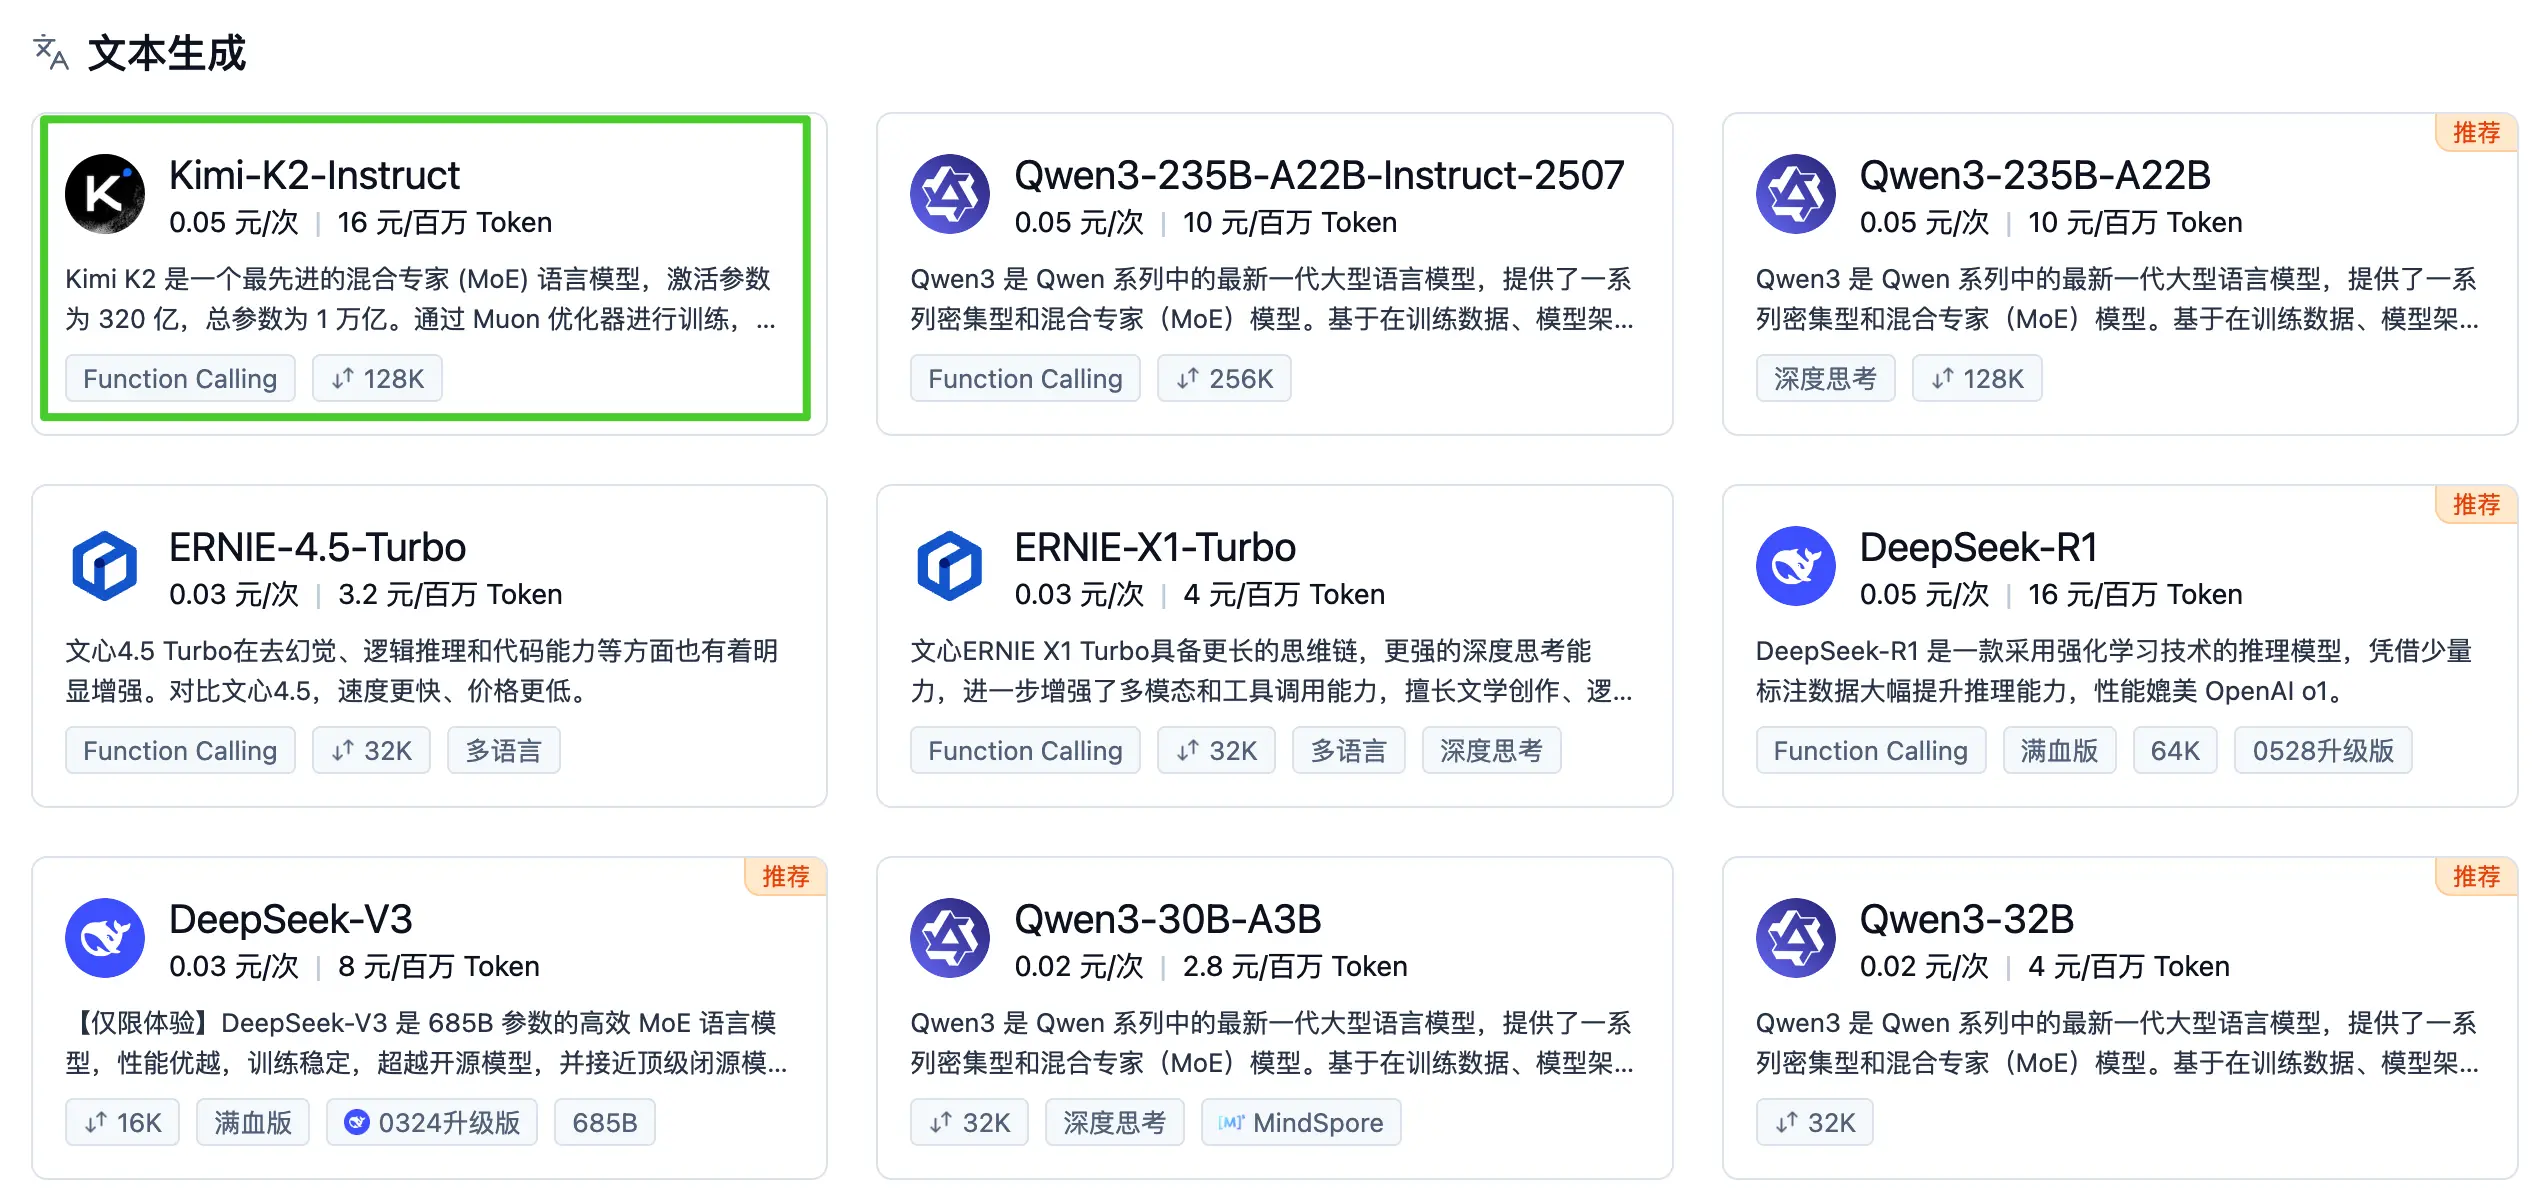Click 满血版 tag on DeepSeek-R1

[2059, 750]
